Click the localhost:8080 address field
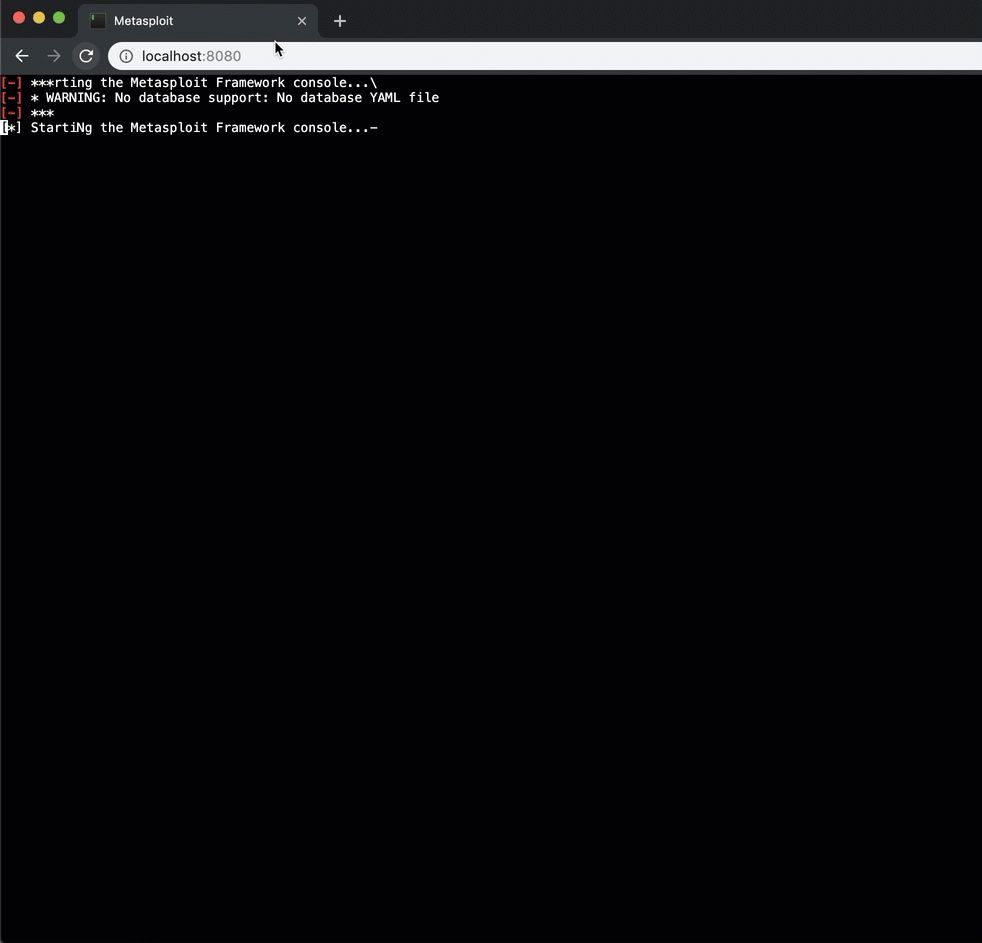 coord(545,56)
